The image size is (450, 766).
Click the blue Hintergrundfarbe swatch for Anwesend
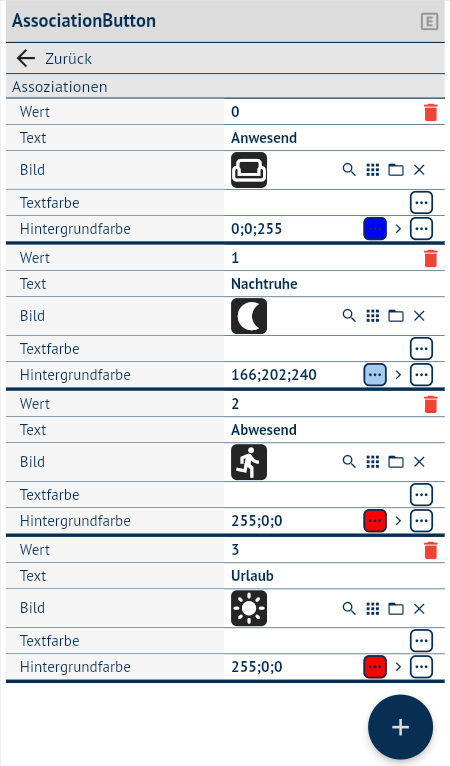pyautogui.click(x=375, y=229)
